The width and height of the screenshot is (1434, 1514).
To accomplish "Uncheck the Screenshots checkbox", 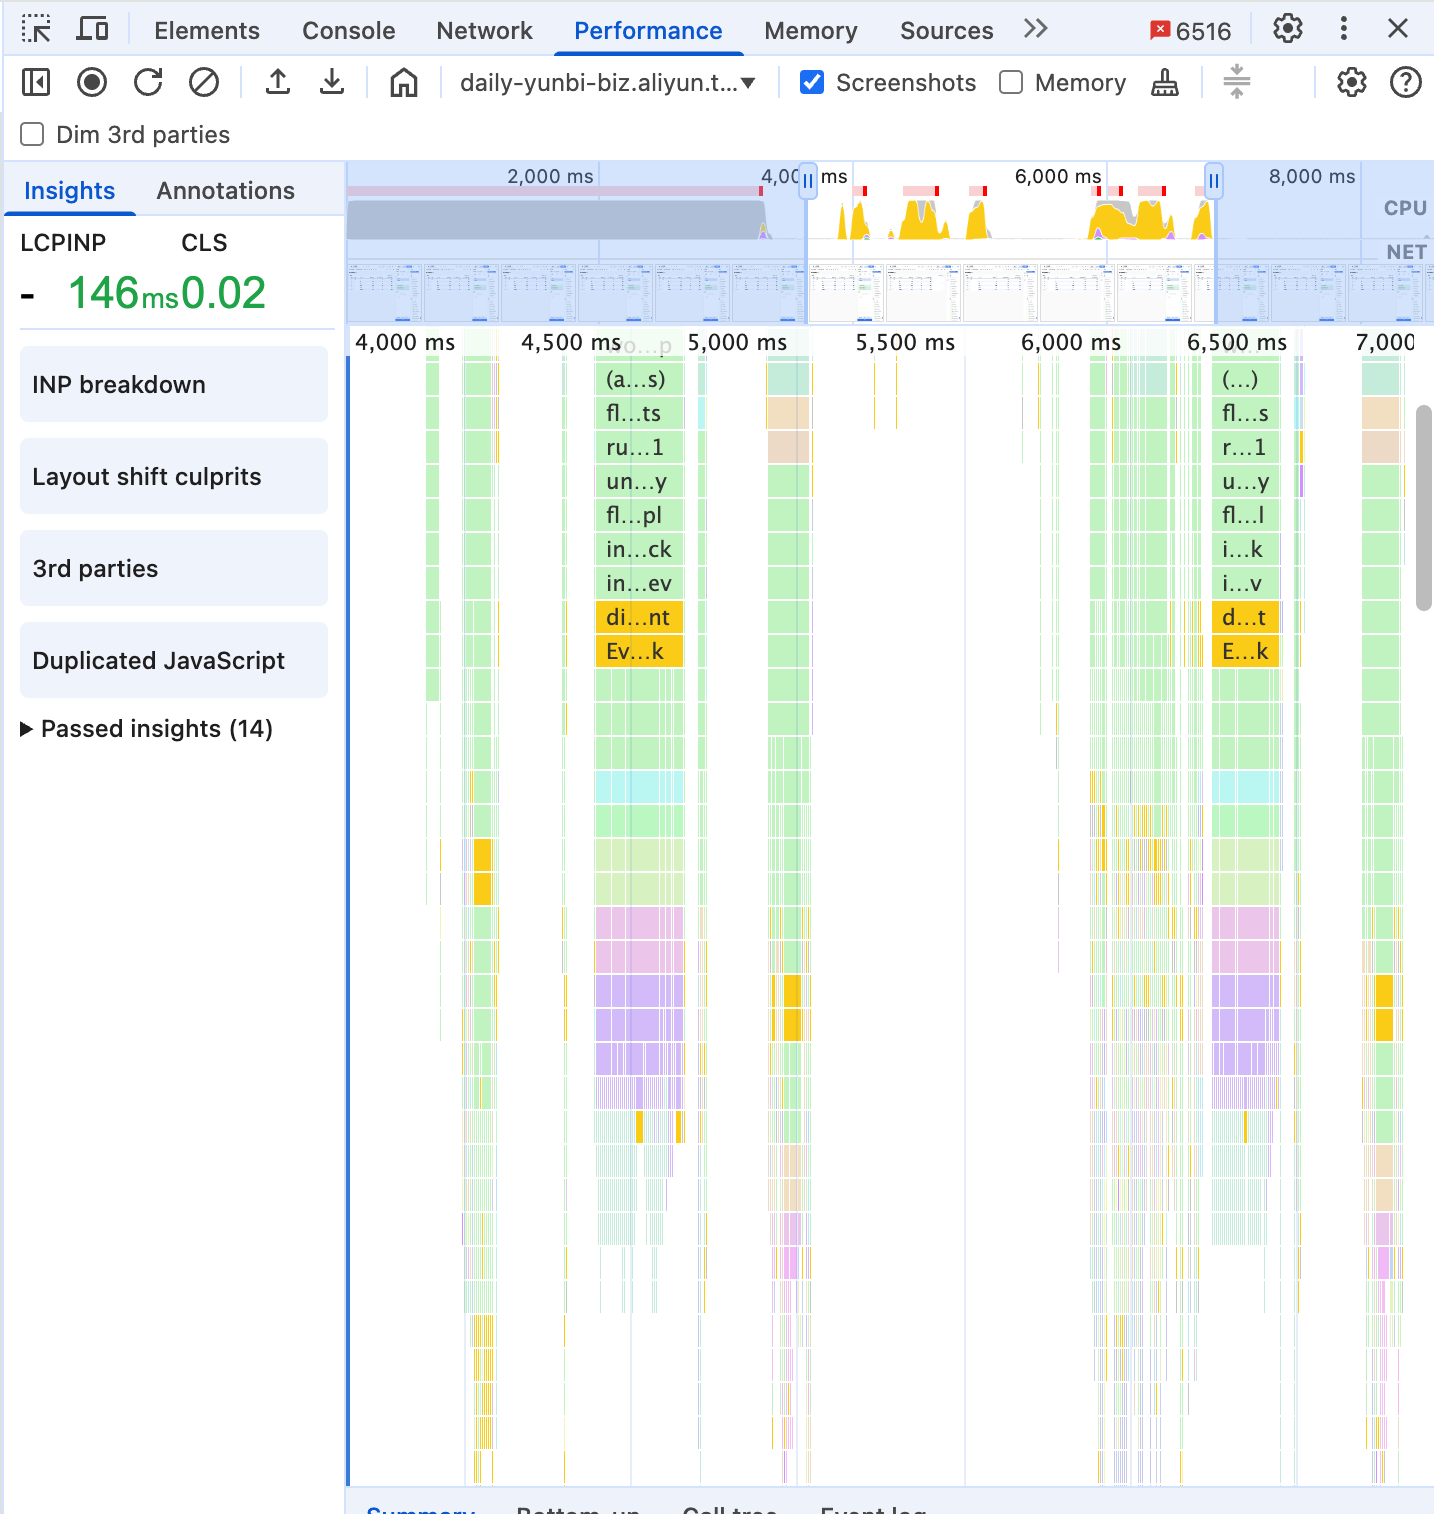I will pyautogui.click(x=812, y=82).
